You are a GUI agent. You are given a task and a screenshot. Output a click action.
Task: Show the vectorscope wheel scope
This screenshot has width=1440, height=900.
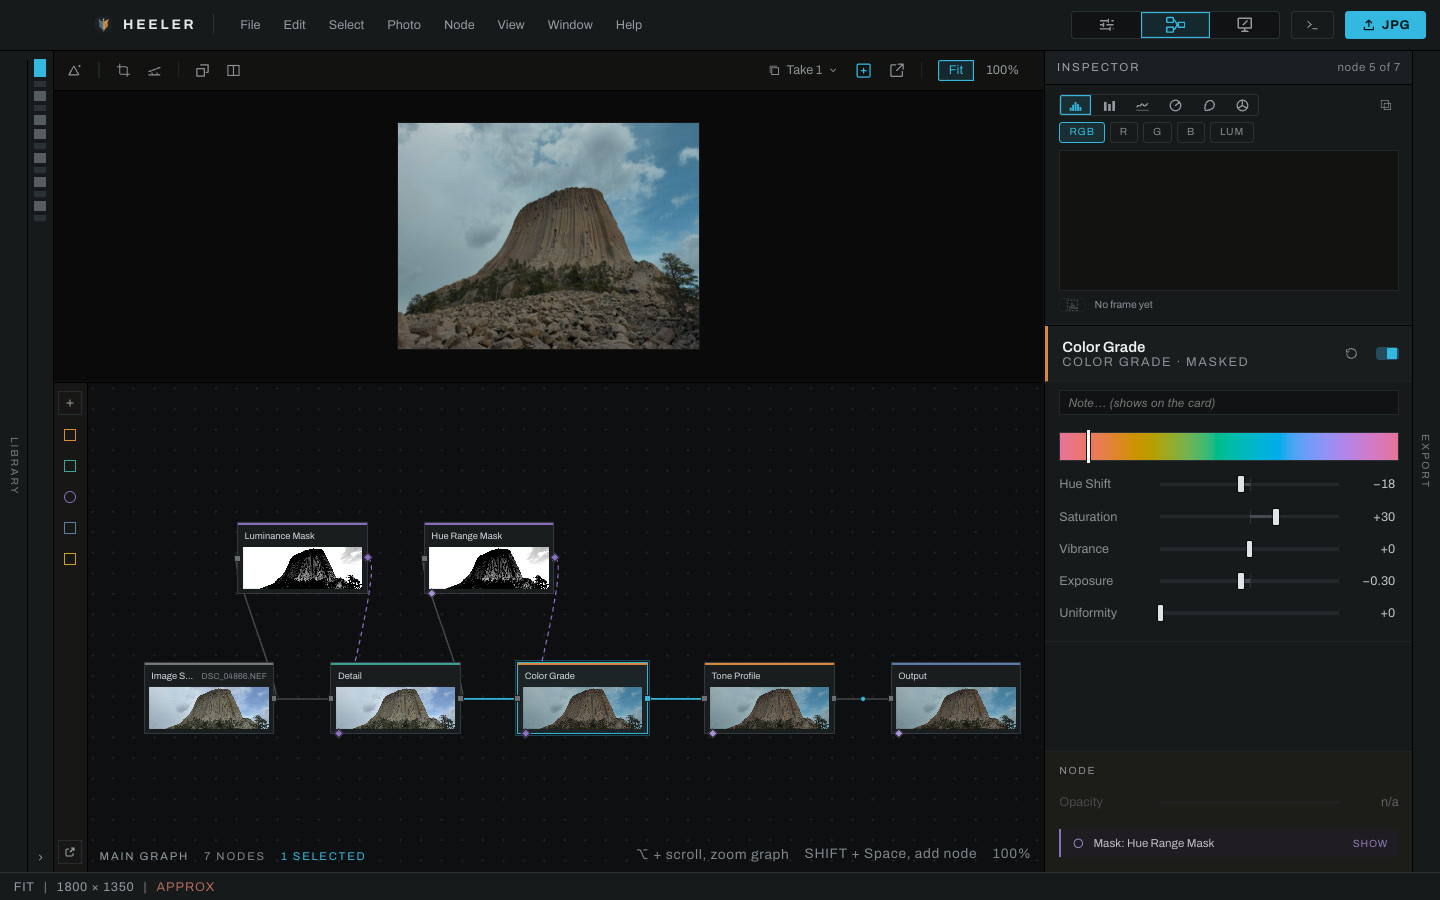tap(1175, 105)
